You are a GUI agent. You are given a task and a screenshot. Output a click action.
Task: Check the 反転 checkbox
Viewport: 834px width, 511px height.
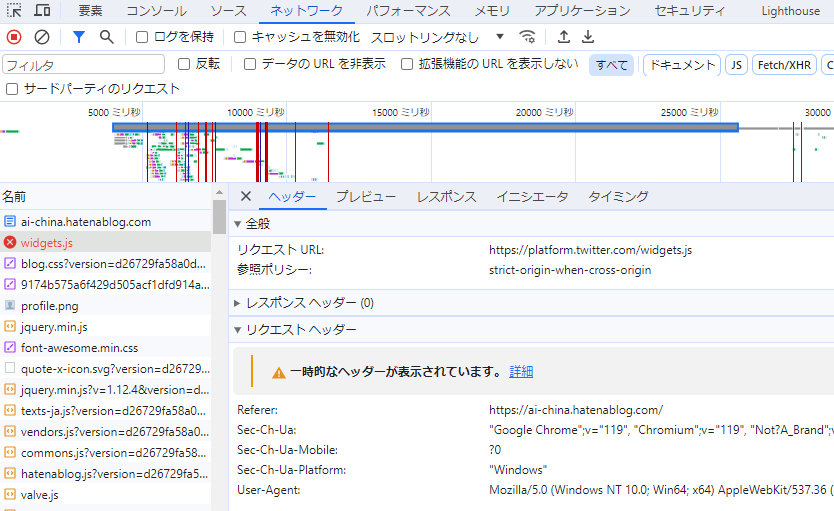[x=184, y=64]
